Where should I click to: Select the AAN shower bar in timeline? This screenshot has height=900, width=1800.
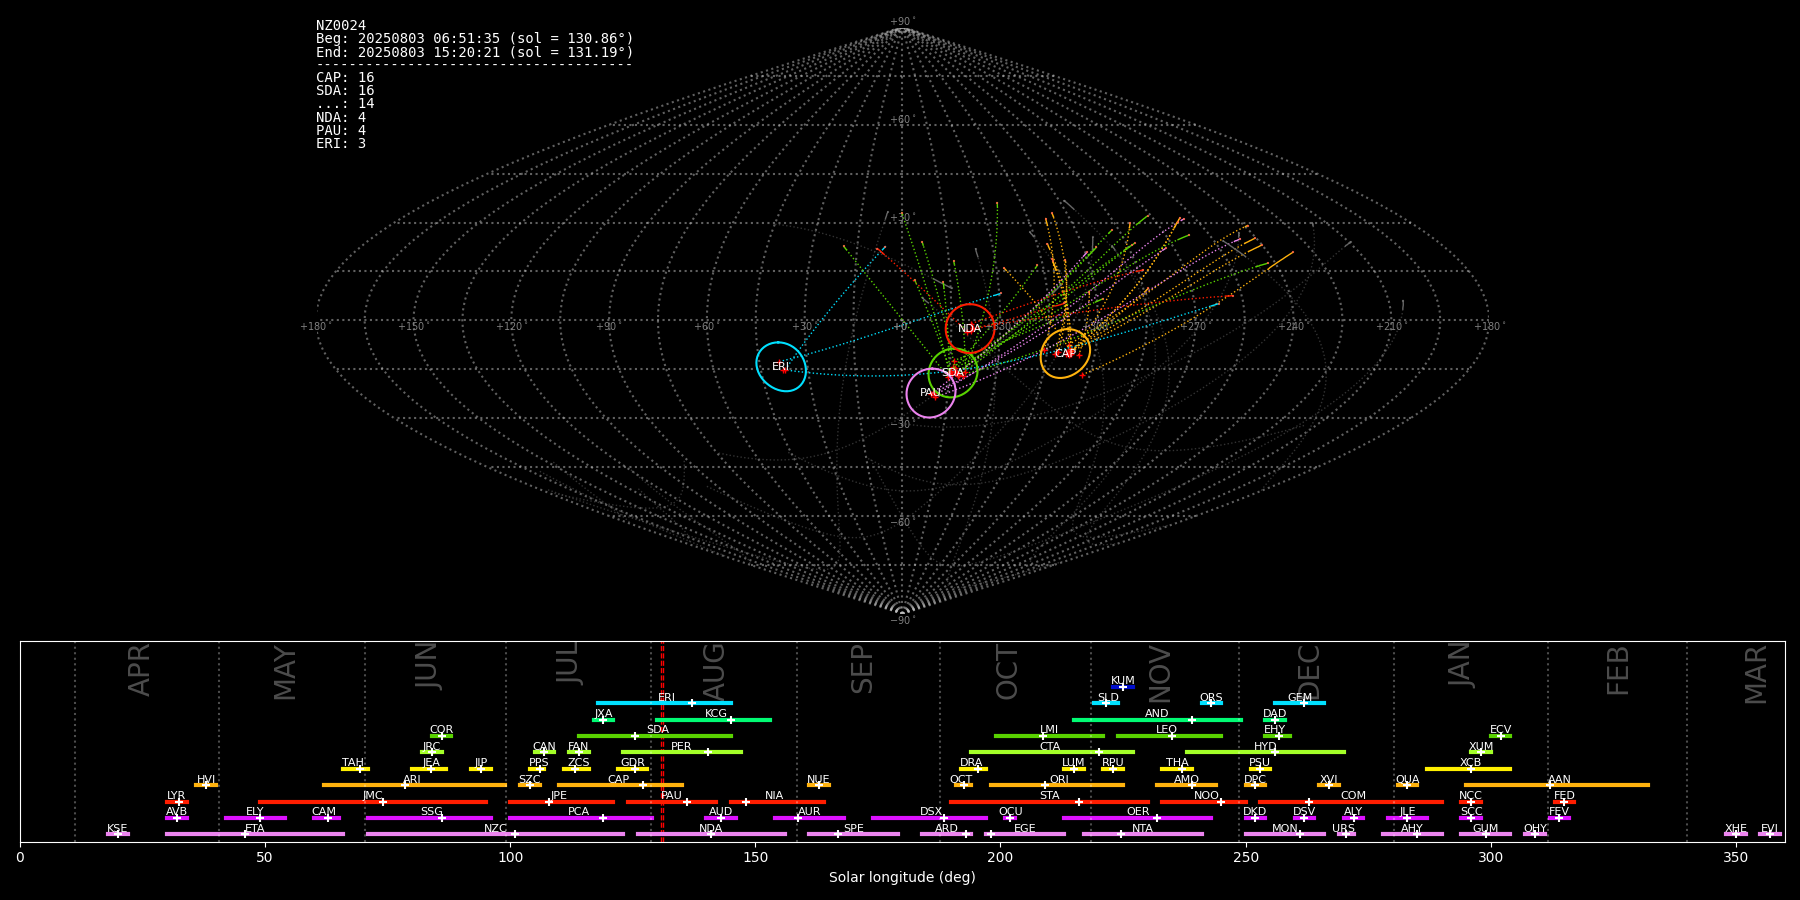(x=1557, y=785)
